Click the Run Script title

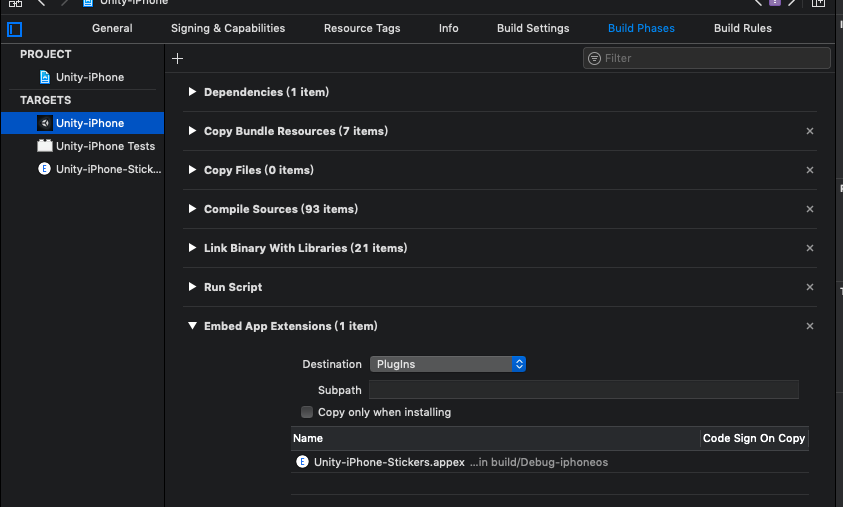coord(233,287)
